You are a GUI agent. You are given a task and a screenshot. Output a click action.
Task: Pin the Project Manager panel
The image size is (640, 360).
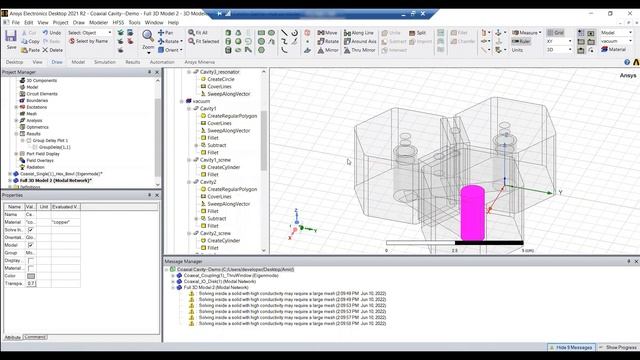[149, 72]
